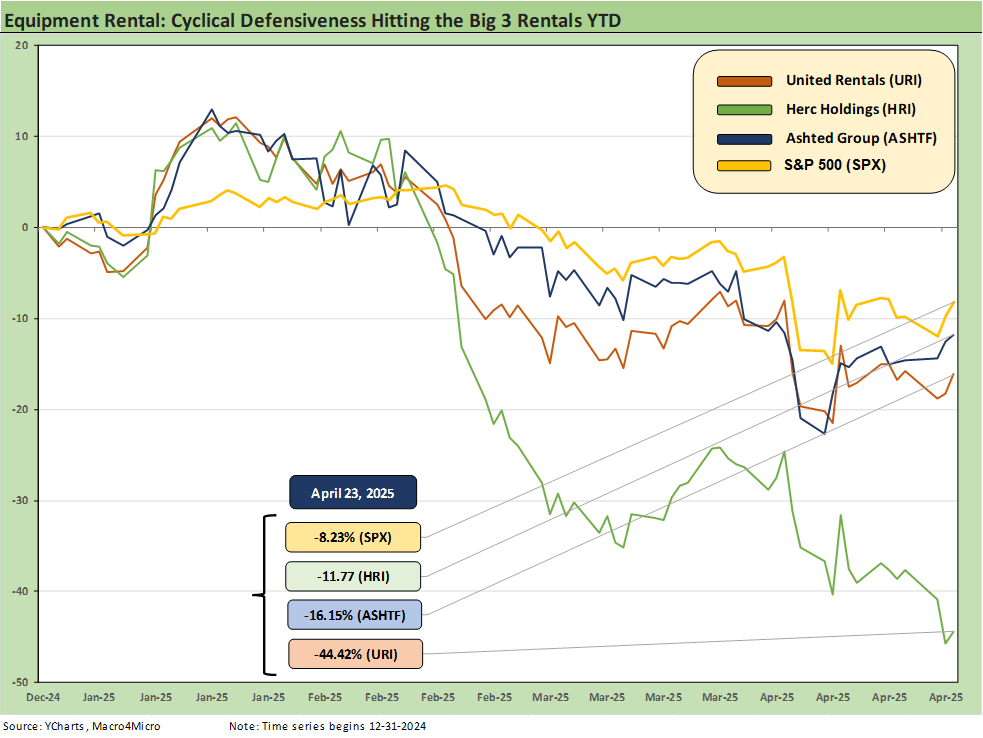Click the chart title 'Equipment Rental: Cyclical Defensiveness'
Viewport: 983px width, 738px height.
312,21
